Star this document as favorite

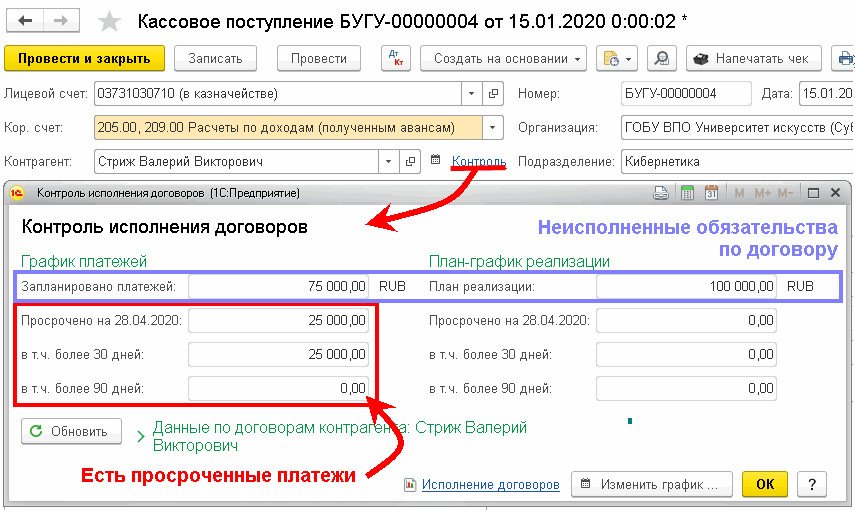point(111,21)
